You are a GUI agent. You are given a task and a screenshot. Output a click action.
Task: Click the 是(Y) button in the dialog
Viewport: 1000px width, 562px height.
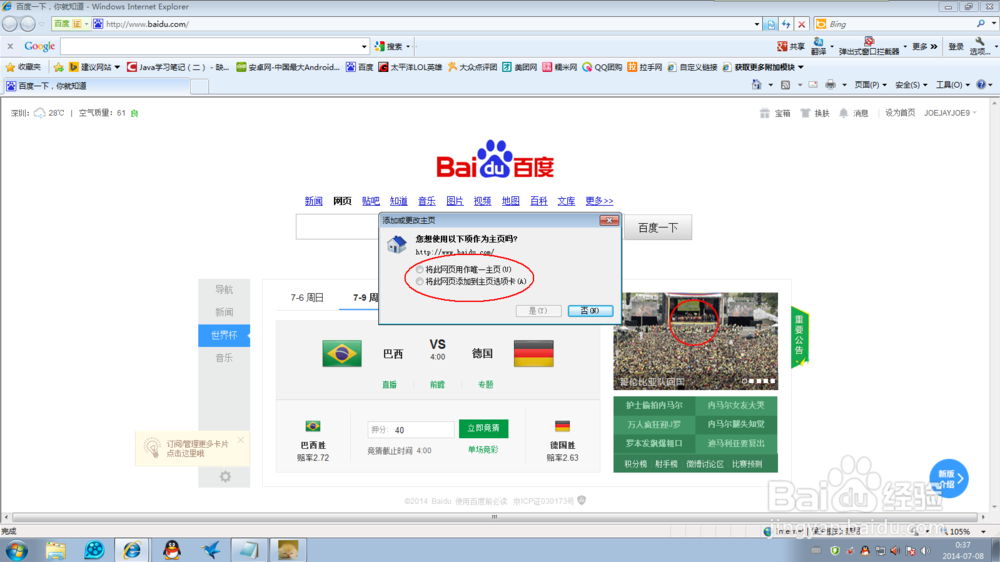point(538,311)
